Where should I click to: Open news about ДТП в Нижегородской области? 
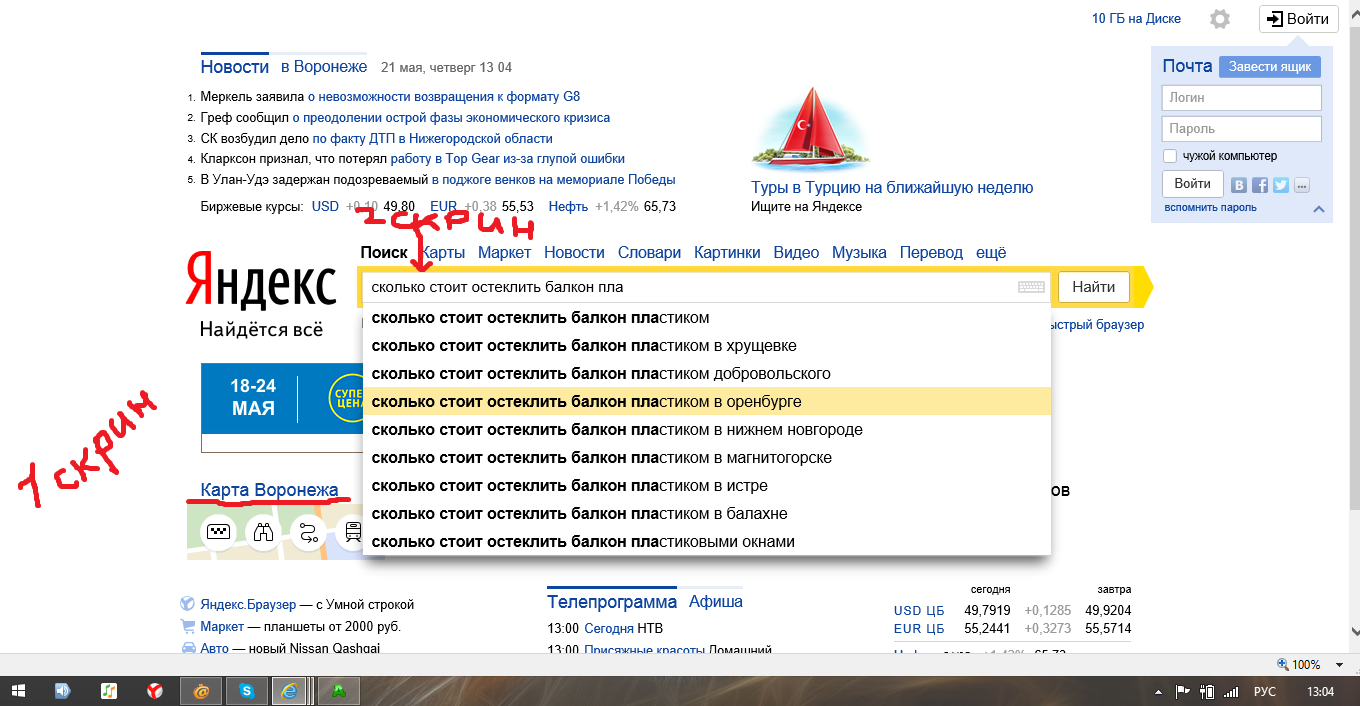click(432, 138)
